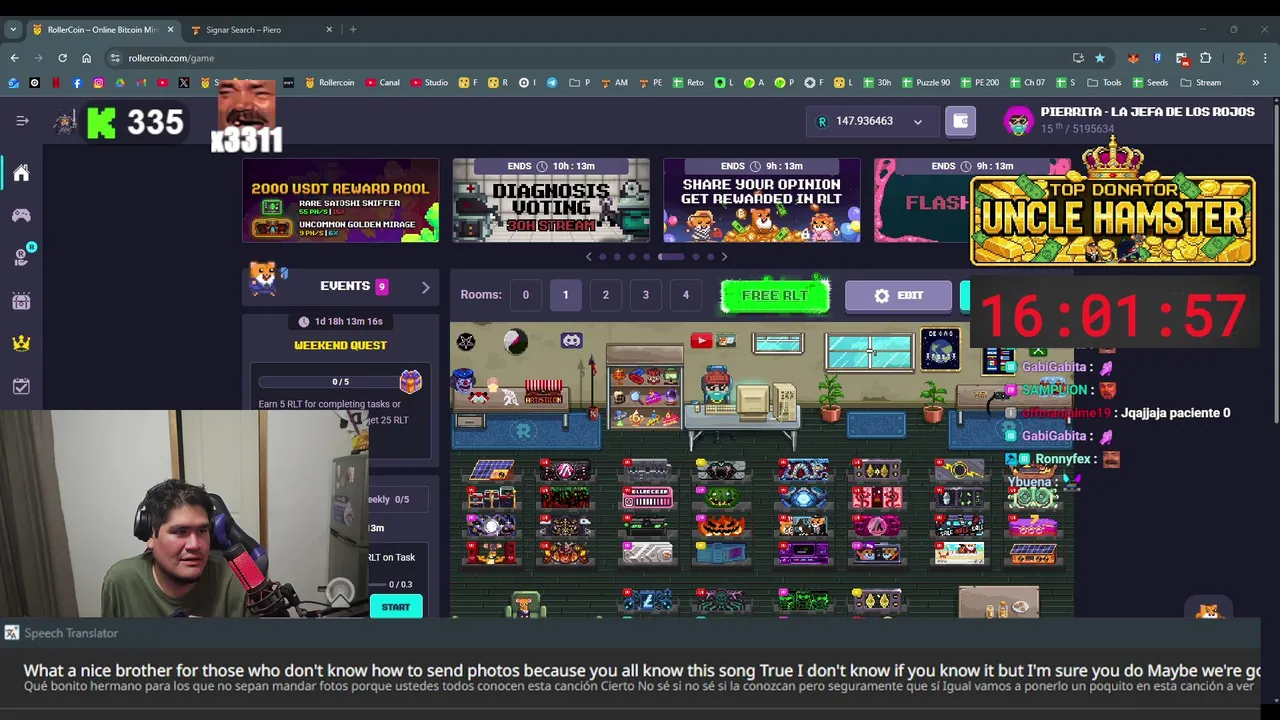
Task: Expand the Events panel chevron
Action: 425,288
